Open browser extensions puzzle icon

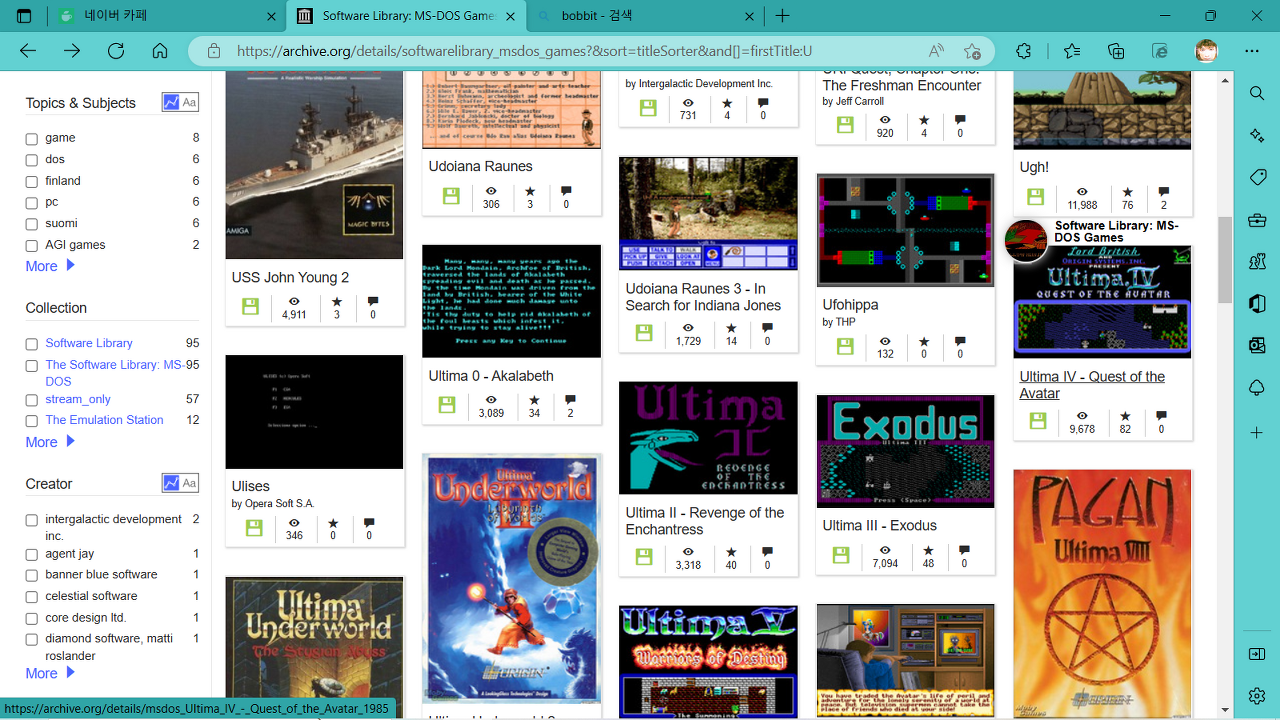pyautogui.click(x=1023, y=51)
